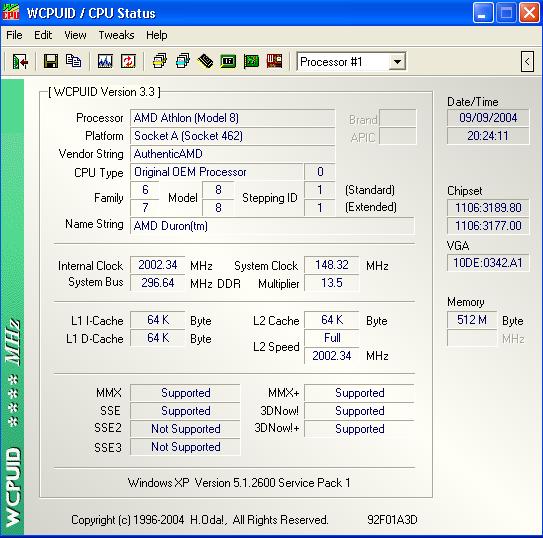Click System Clock value 148.32
543x538 pixels.
[332, 265]
